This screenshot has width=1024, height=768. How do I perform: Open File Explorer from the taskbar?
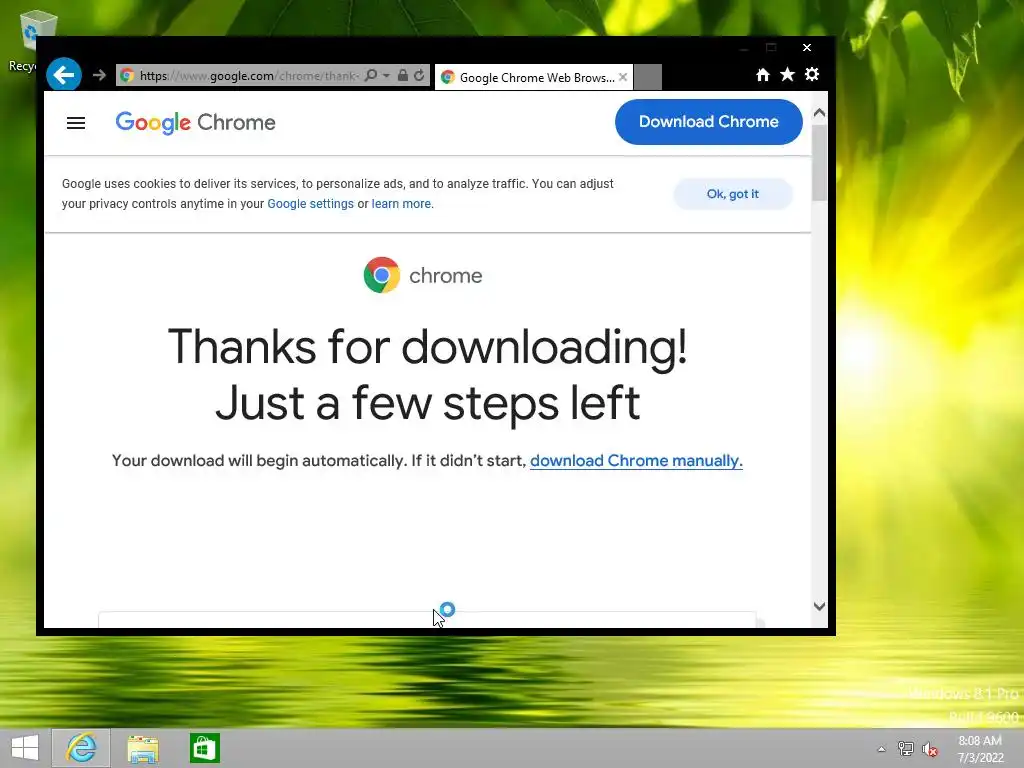(143, 748)
